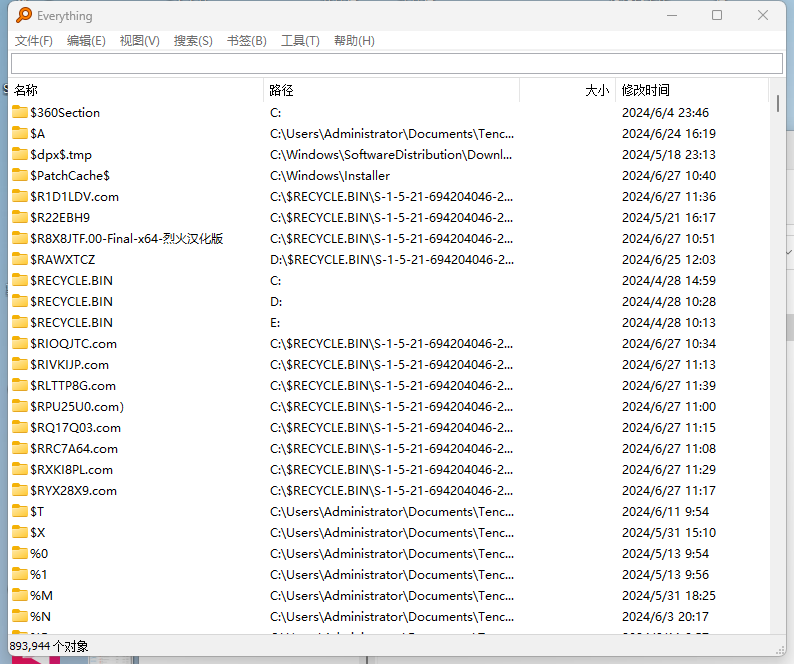Select the $RIOQJTC.com folder icon
The width and height of the screenshot is (794, 664).
pos(19,343)
